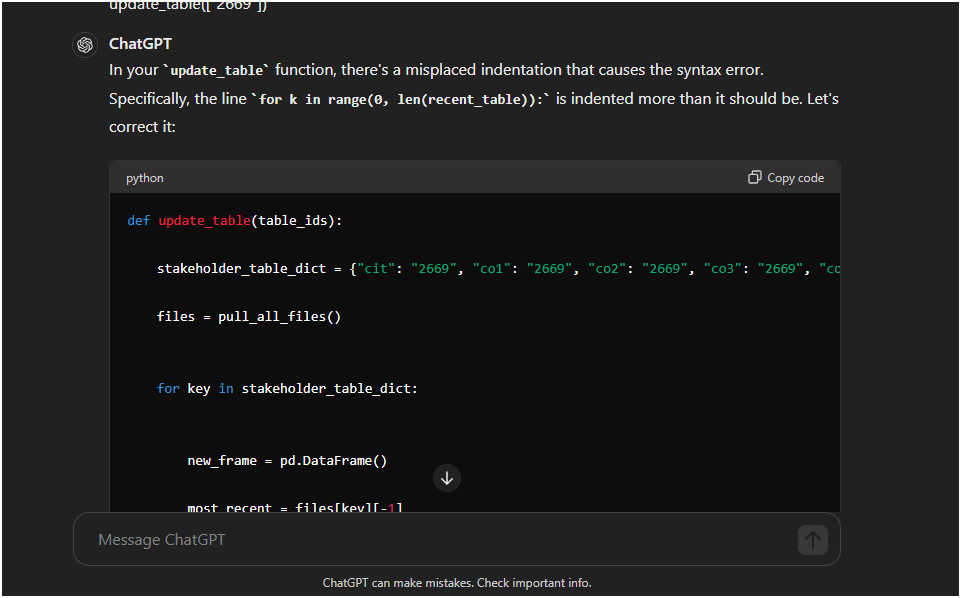
Task: Click the "correct it:" text line
Action: pos(142,127)
